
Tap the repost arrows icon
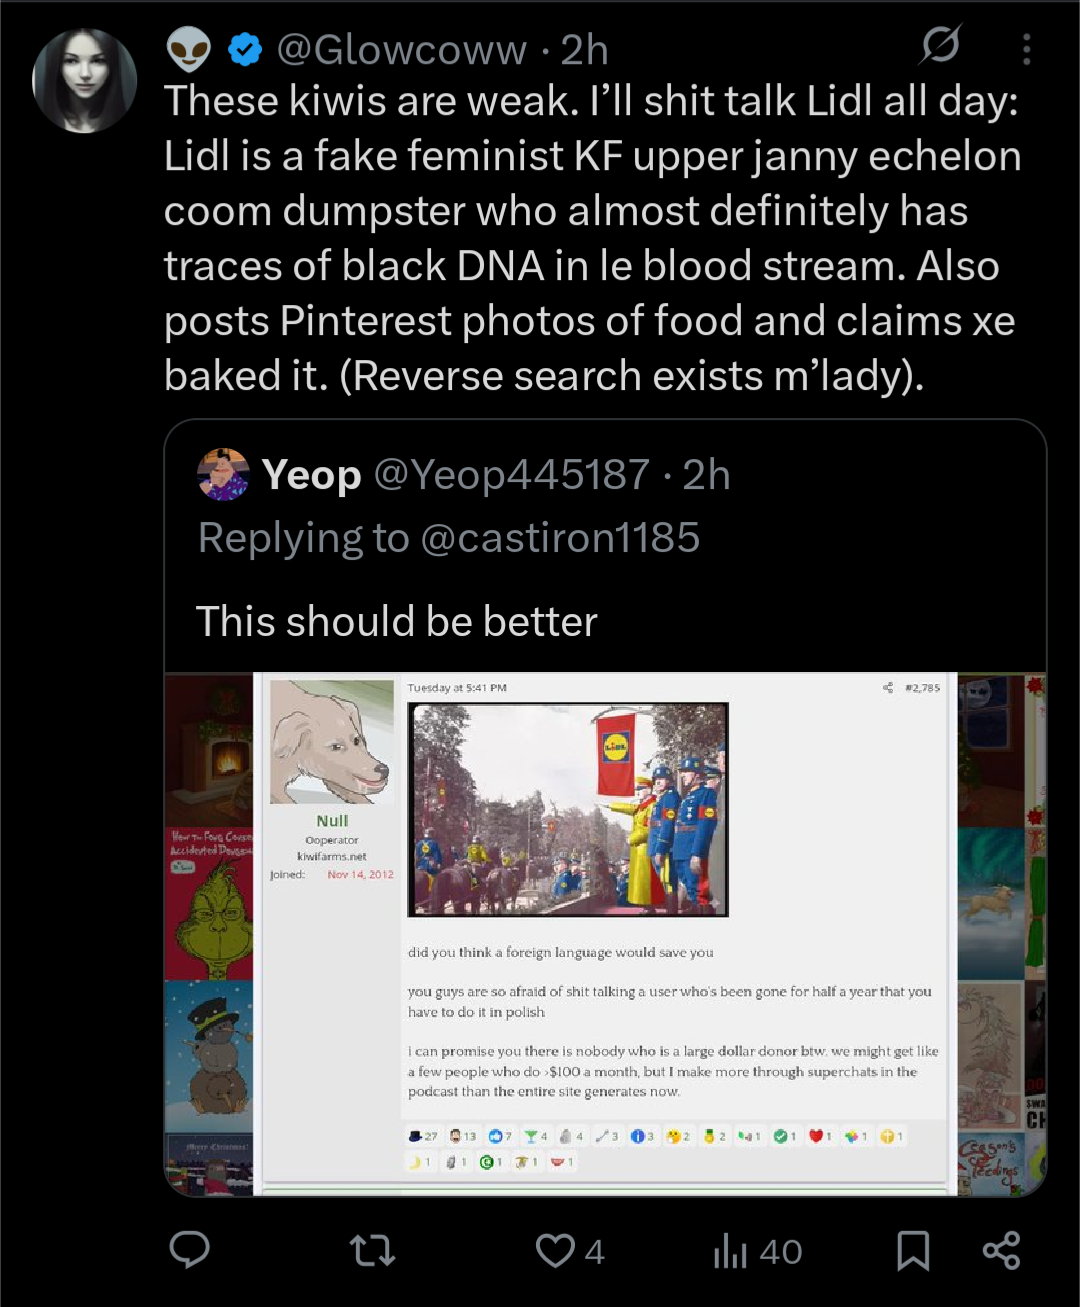pyautogui.click(x=372, y=1250)
